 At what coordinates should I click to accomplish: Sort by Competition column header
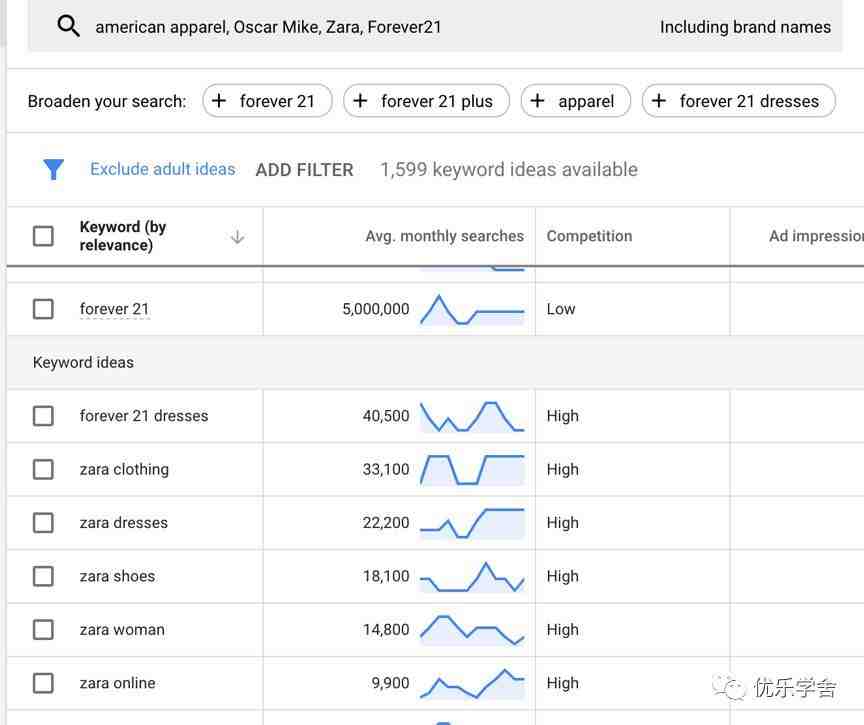tap(589, 236)
